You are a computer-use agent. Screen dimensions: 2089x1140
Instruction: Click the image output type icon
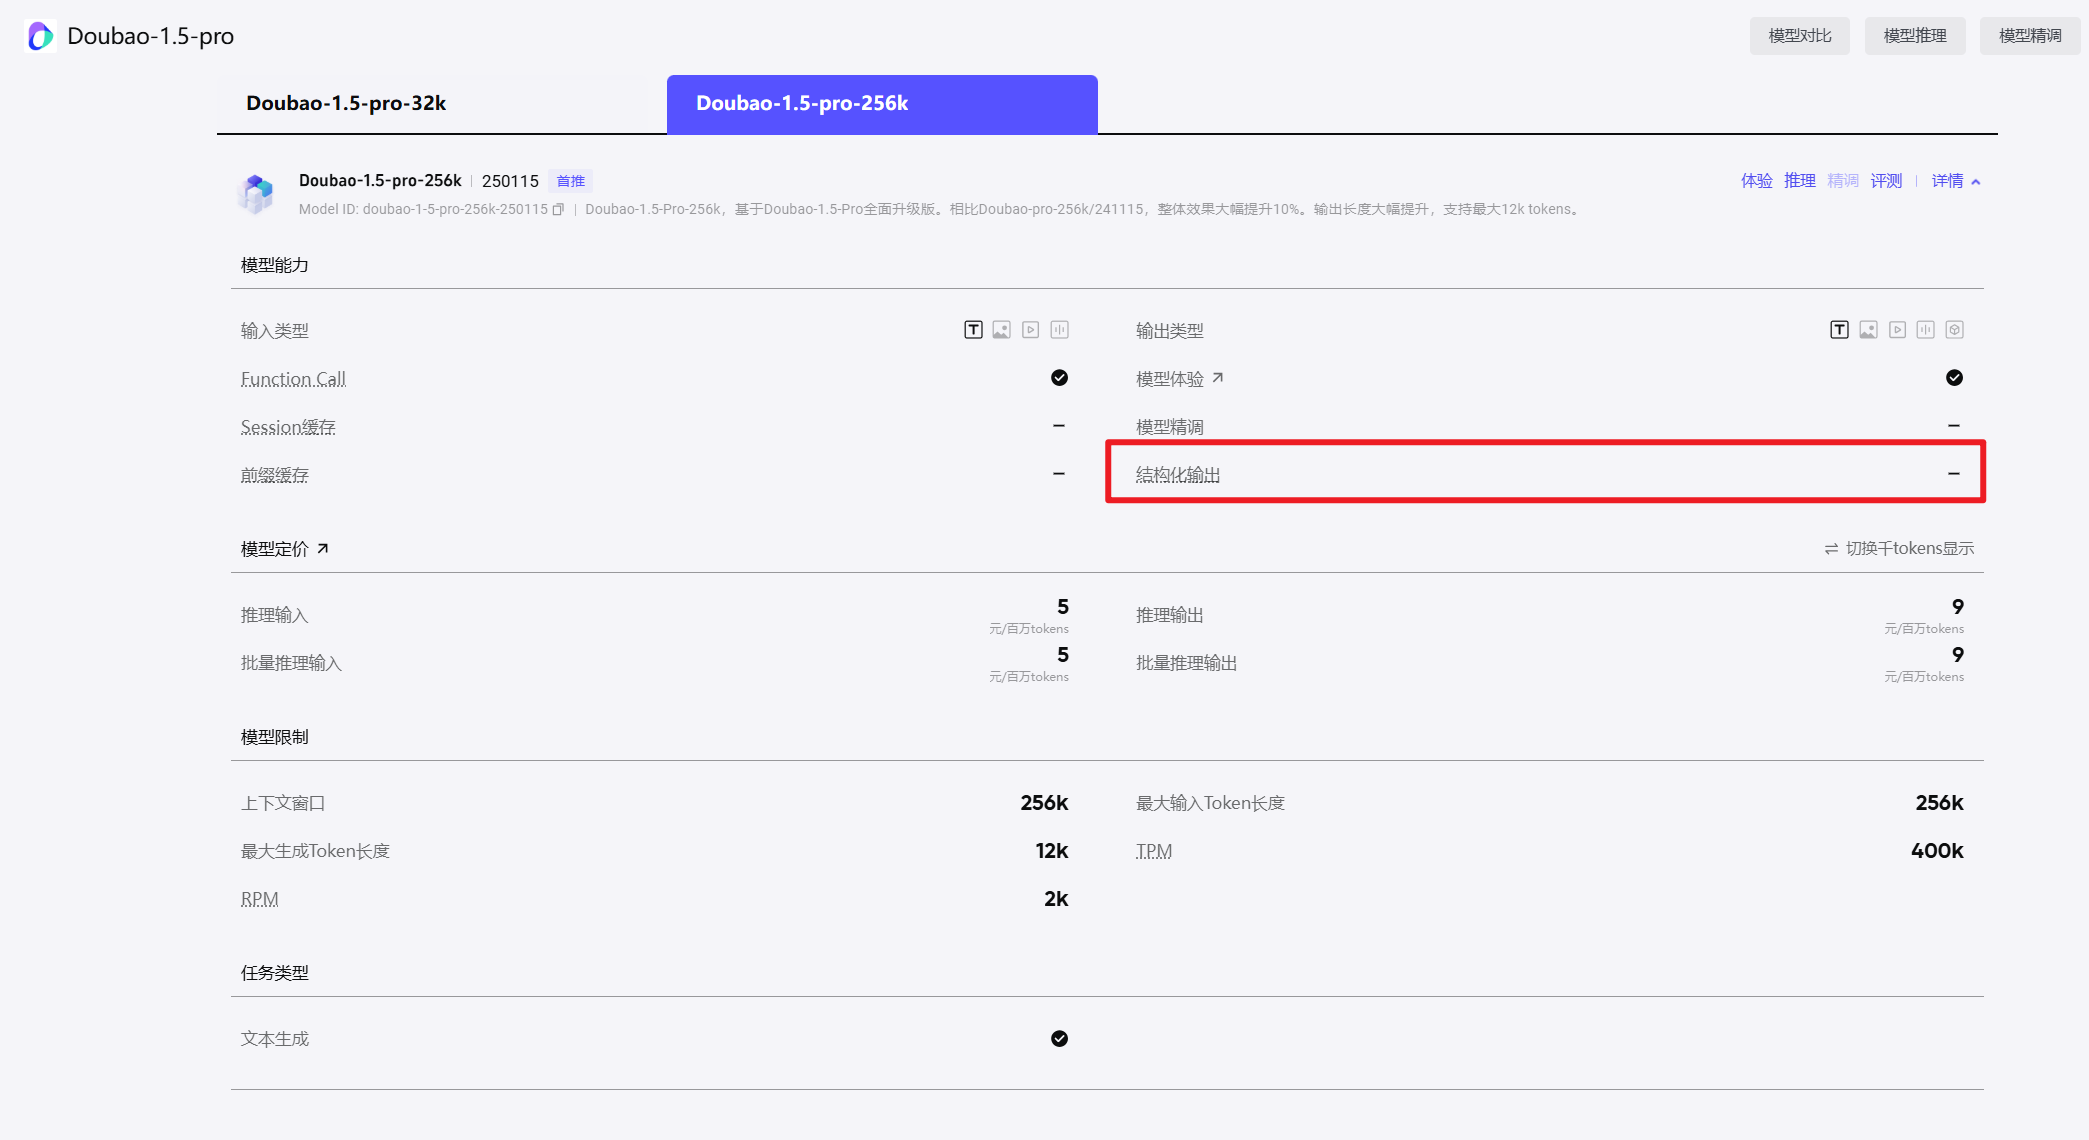click(x=1868, y=330)
